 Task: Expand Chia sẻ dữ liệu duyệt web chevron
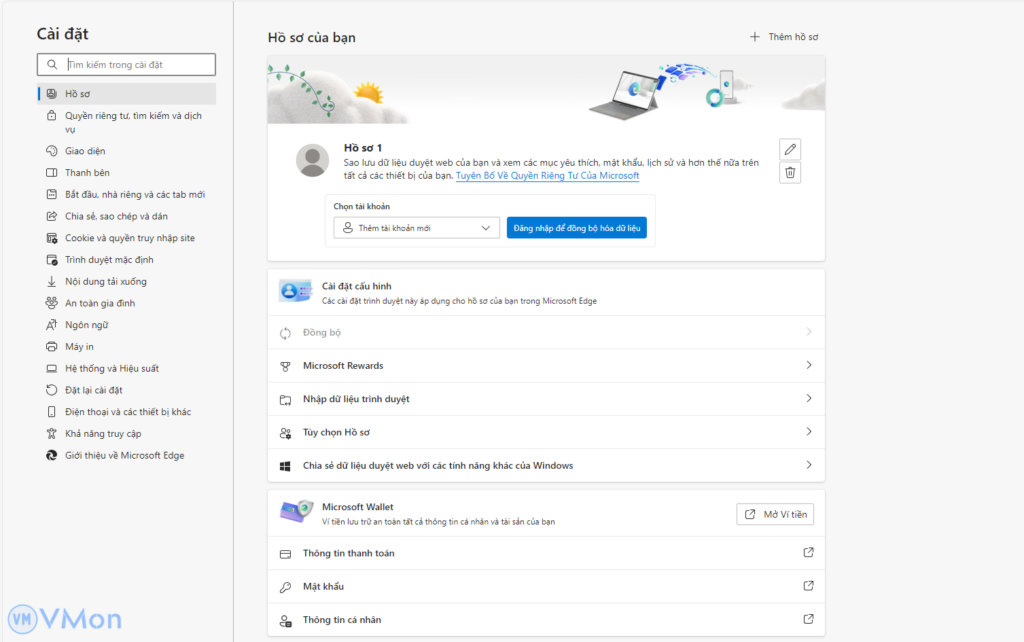808,465
